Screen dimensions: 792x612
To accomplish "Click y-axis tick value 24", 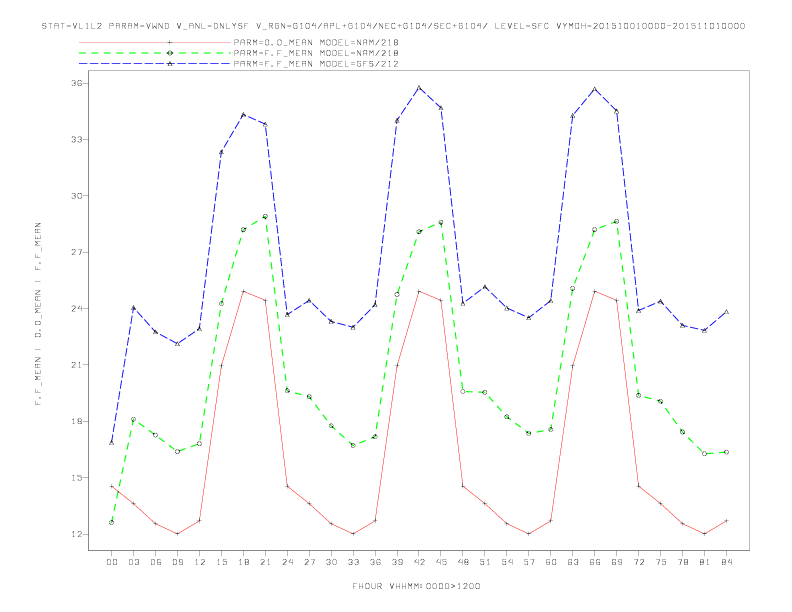I will [x=76, y=309].
